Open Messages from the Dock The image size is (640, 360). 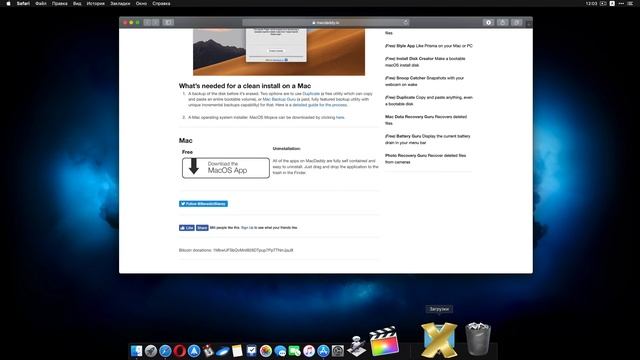280,351
